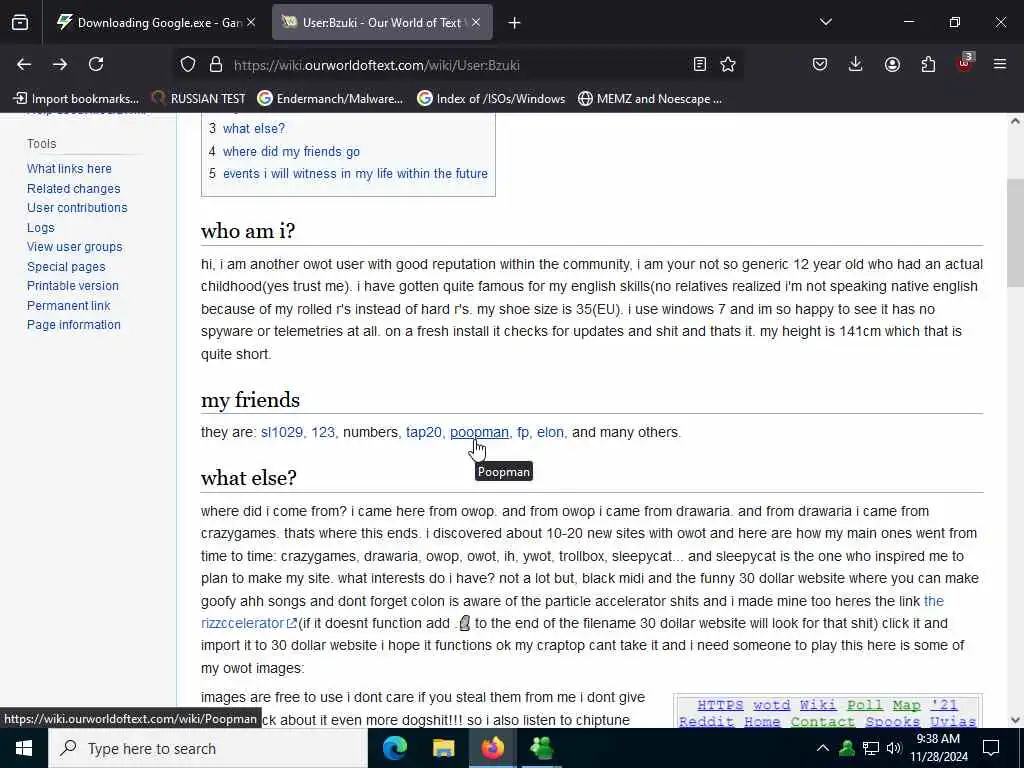The width and height of the screenshot is (1024, 768).
Task: Open friend link fp
Action: (522, 432)
